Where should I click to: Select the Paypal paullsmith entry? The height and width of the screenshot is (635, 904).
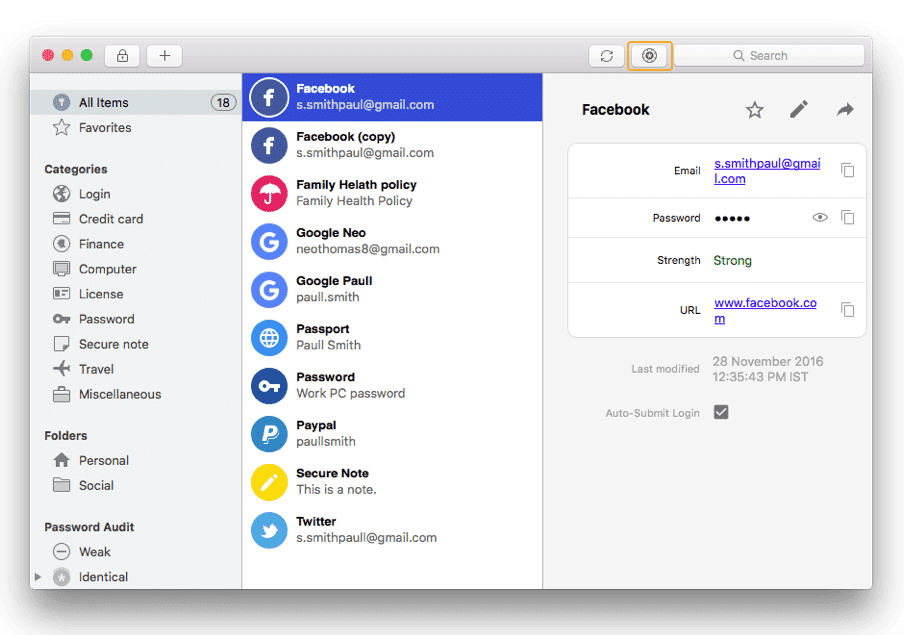[392, 433]
